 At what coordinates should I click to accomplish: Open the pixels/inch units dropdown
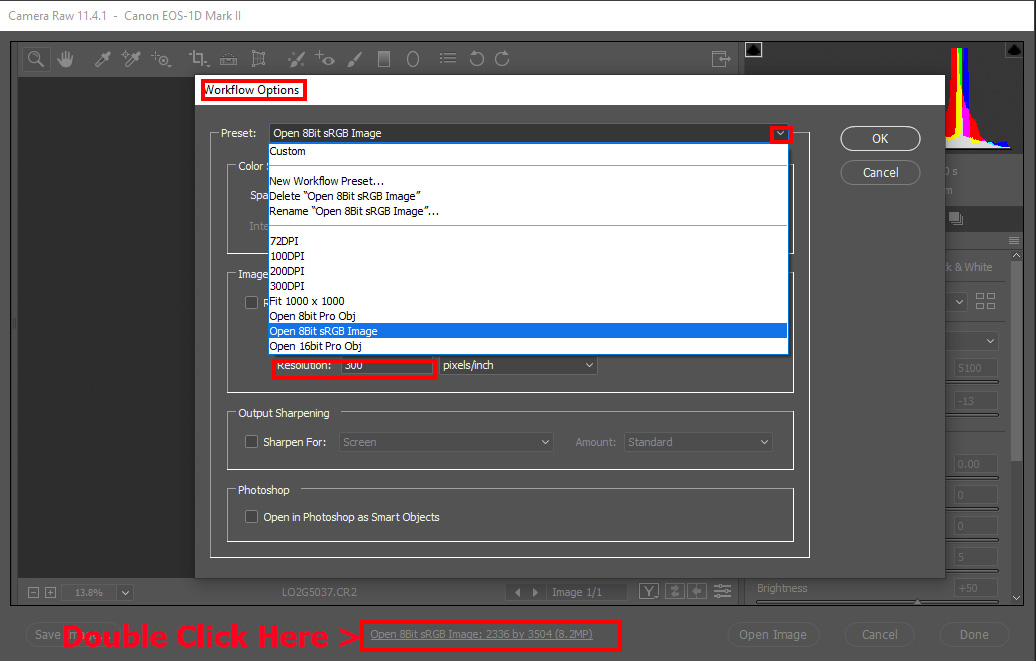(x=518, y=365)
